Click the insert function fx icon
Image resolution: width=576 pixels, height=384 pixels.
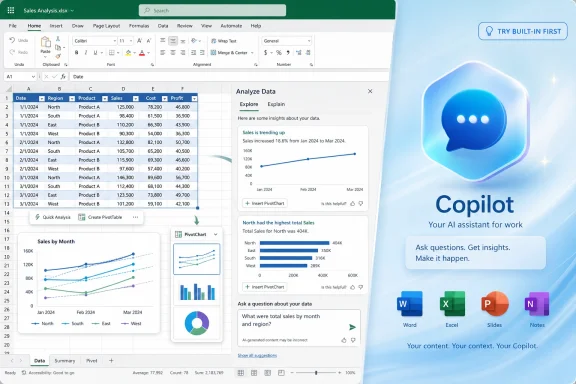pyautogui.click(x=63, y=76)
